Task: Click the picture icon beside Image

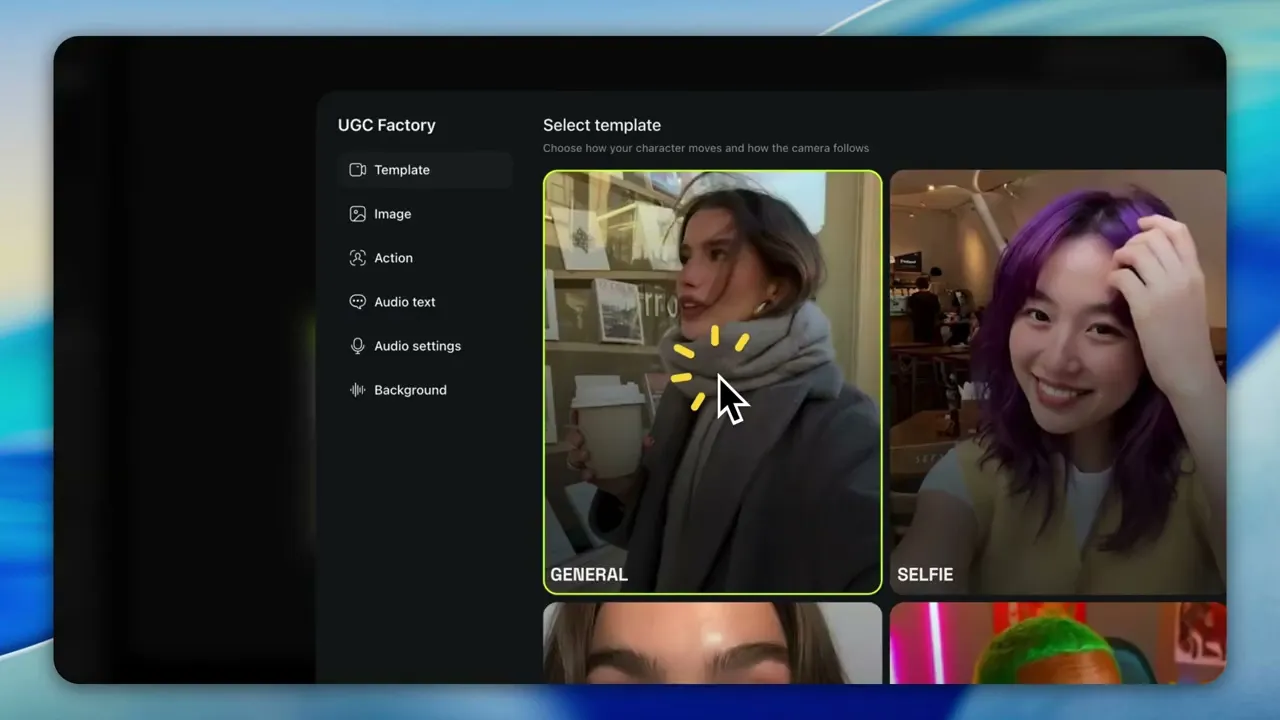Action: 357,214
